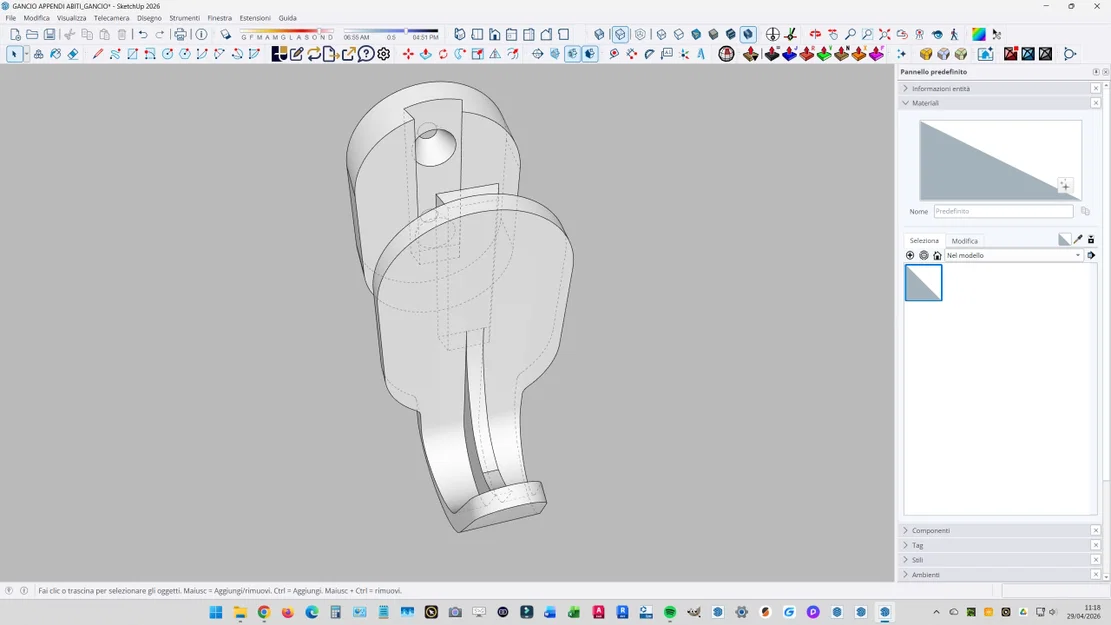Image resolution: width=1111 pixels, height=625 pixels.
Task: Select the red Line pencil tool
Action: pos(98,54)
